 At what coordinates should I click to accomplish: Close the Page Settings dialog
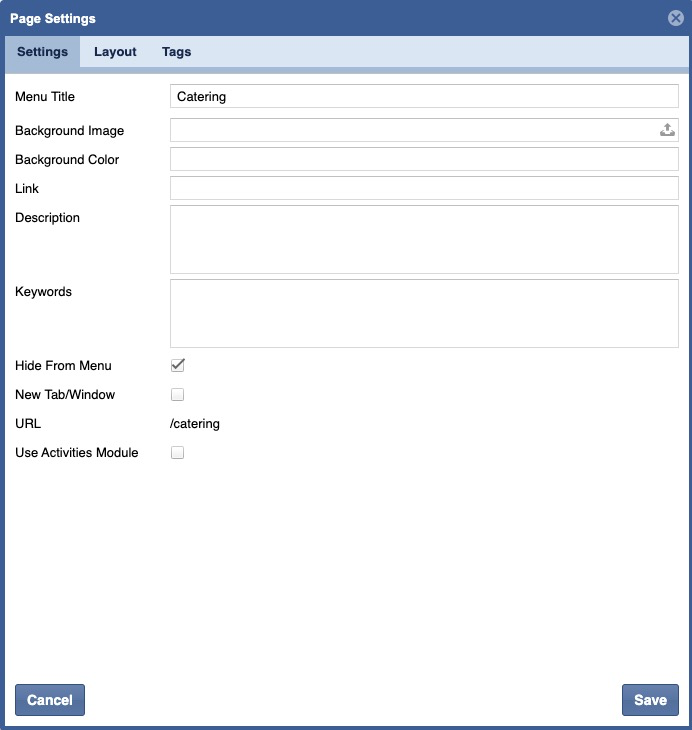[675, 18]
